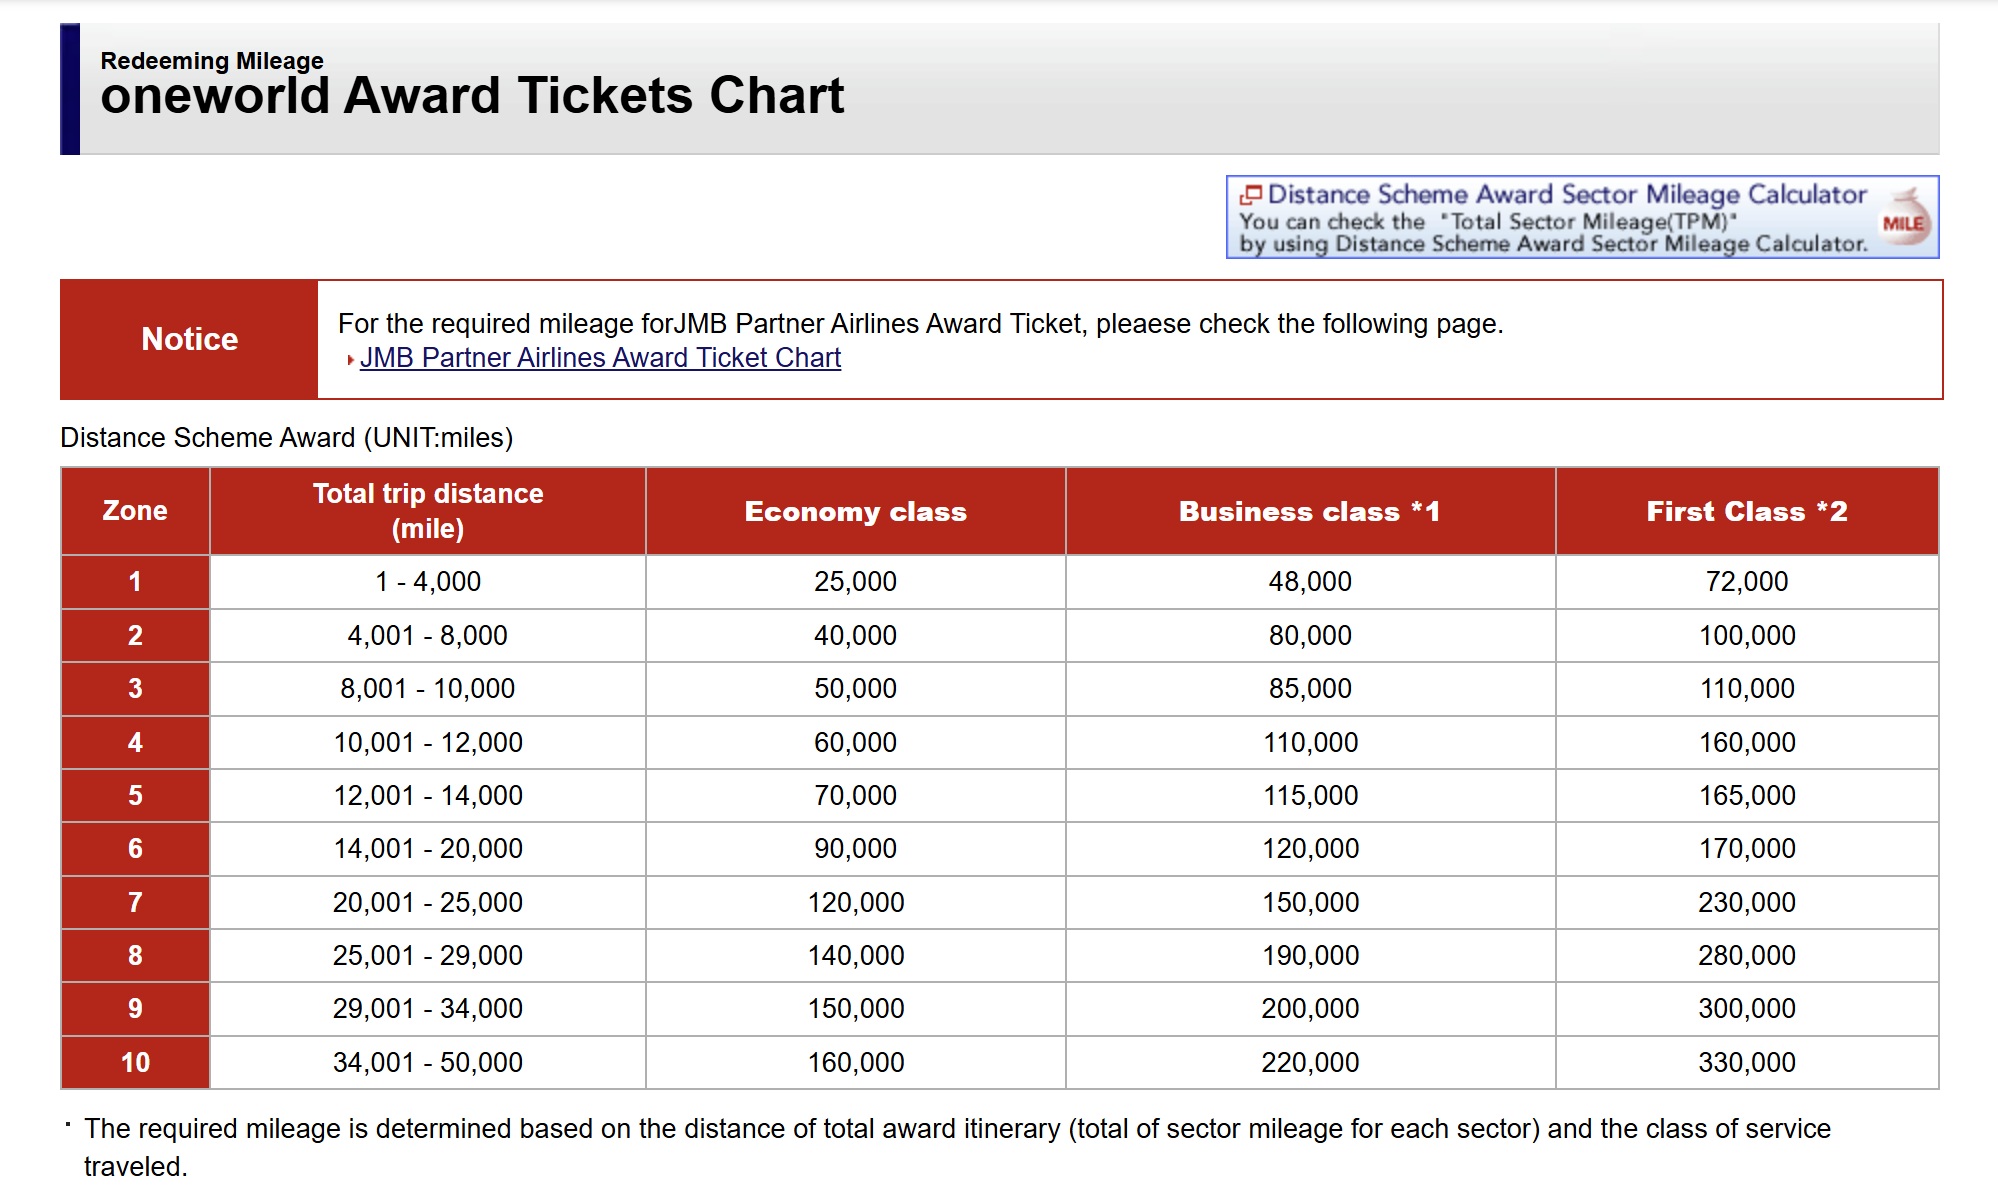Click the First Class *2 column header
Image resolution: width=1998 pixels, height=1186 pixels.
coord(1747,511)
